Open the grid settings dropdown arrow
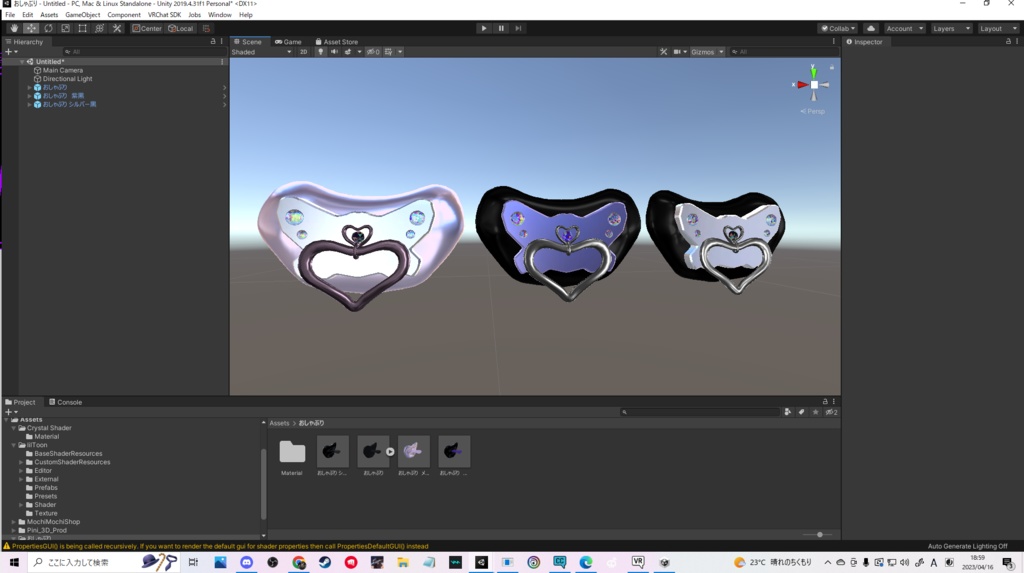Image resolution: width=1024 pixels, height=573 pixels. pos(400,52)
